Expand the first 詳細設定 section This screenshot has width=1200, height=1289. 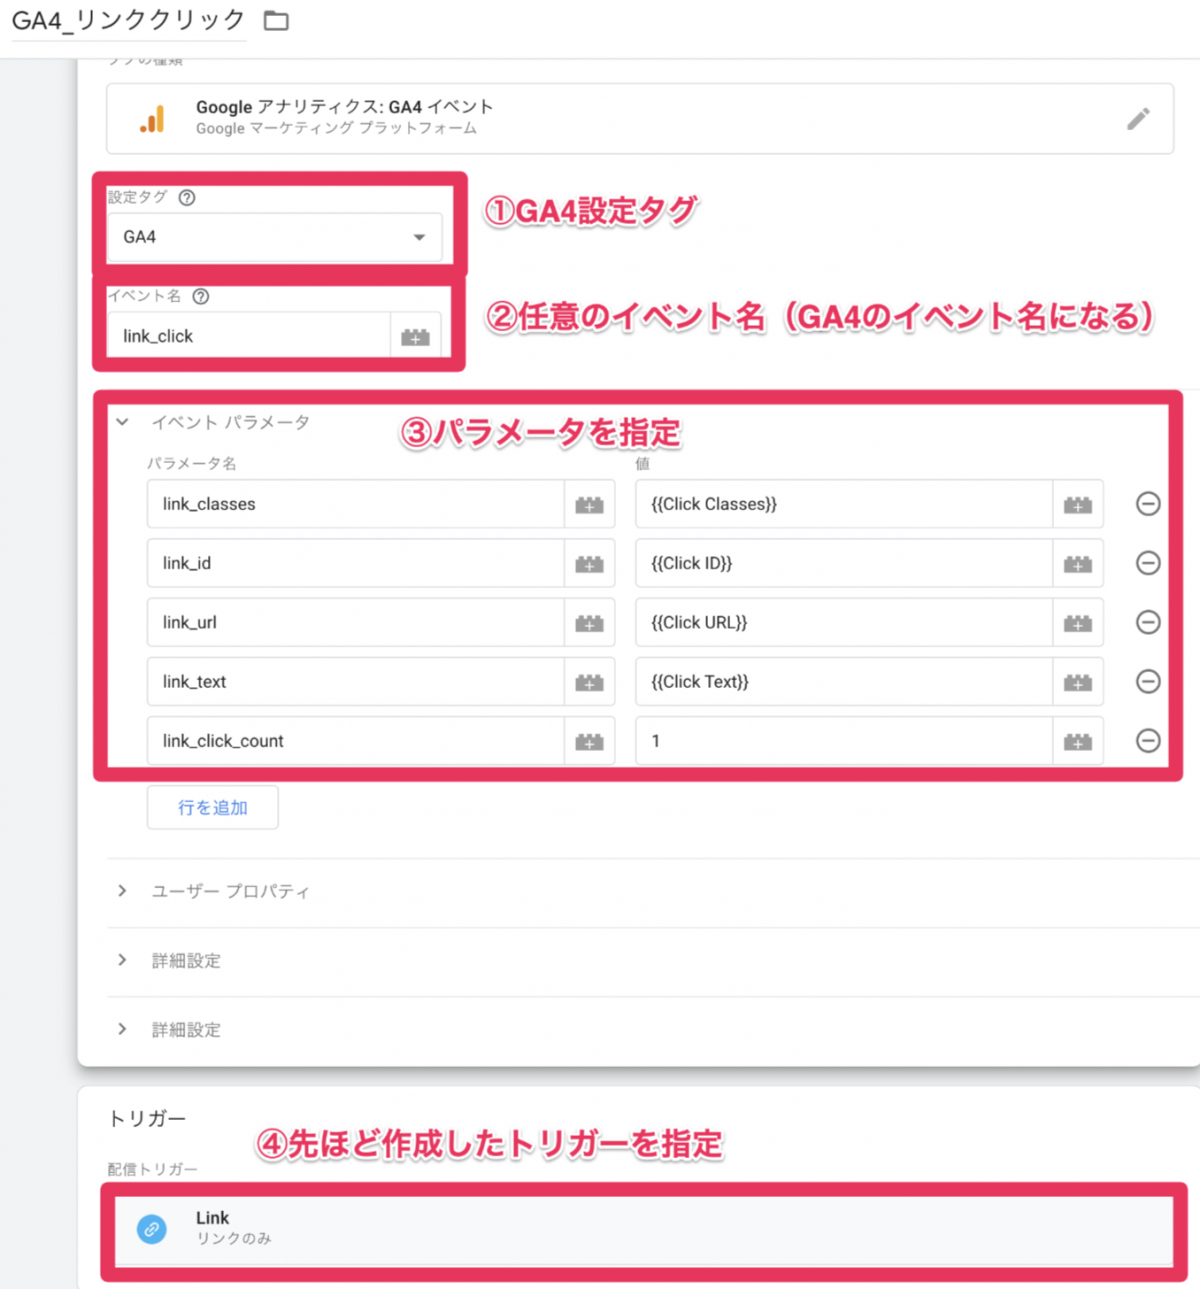(123, 960)
